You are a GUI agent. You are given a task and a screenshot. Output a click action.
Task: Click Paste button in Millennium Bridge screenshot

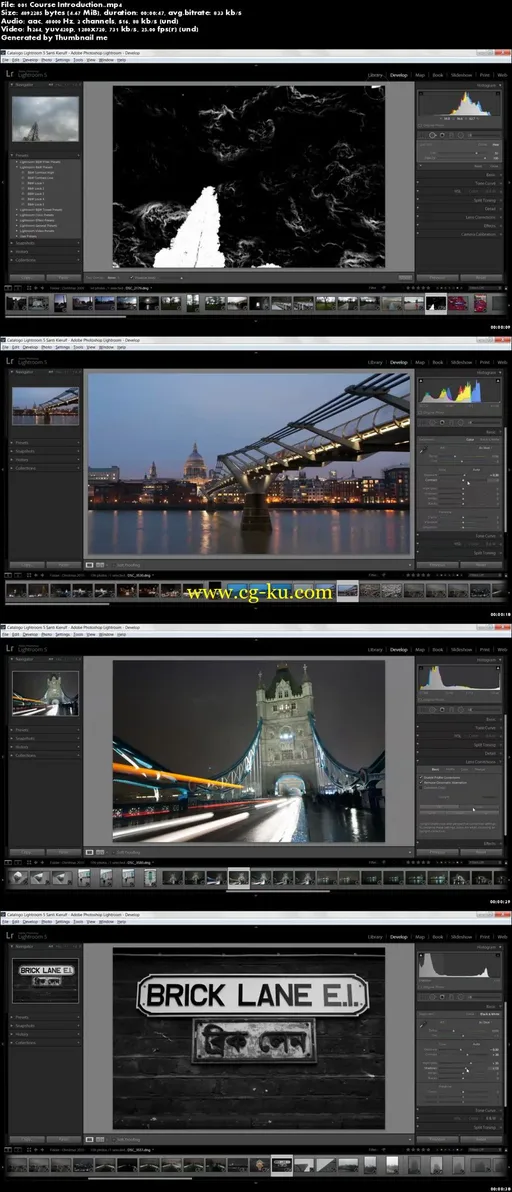point(63,565)
